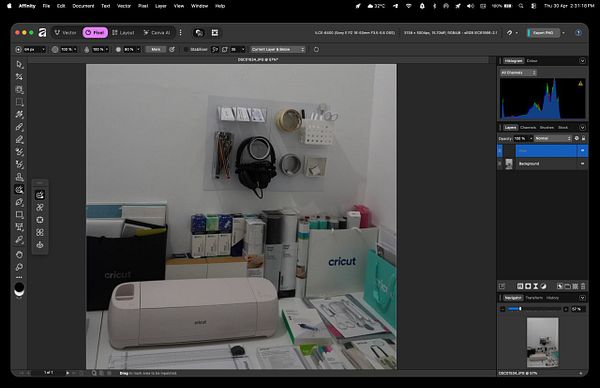Choose the Selection Brush tool
Viewport: 600px width, 388px height.
coord(19,90)
